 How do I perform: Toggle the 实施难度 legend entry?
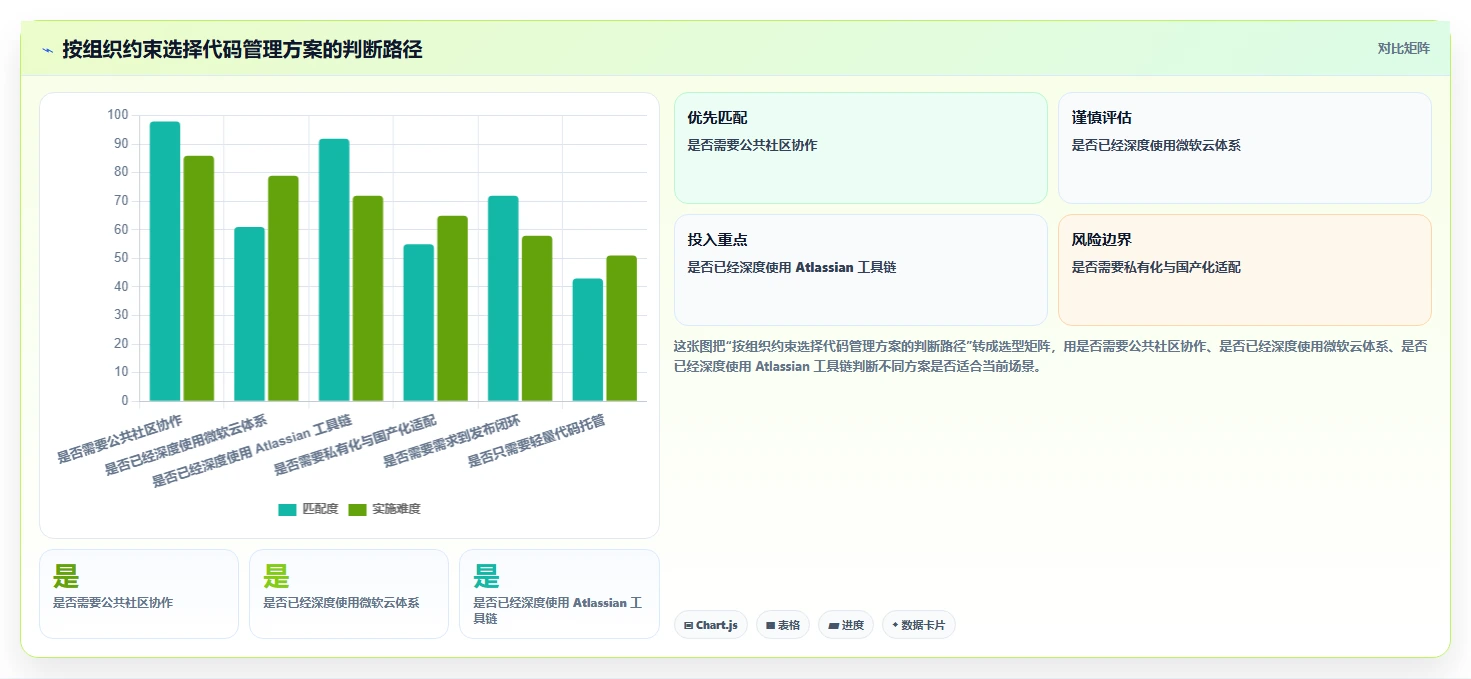385,509
